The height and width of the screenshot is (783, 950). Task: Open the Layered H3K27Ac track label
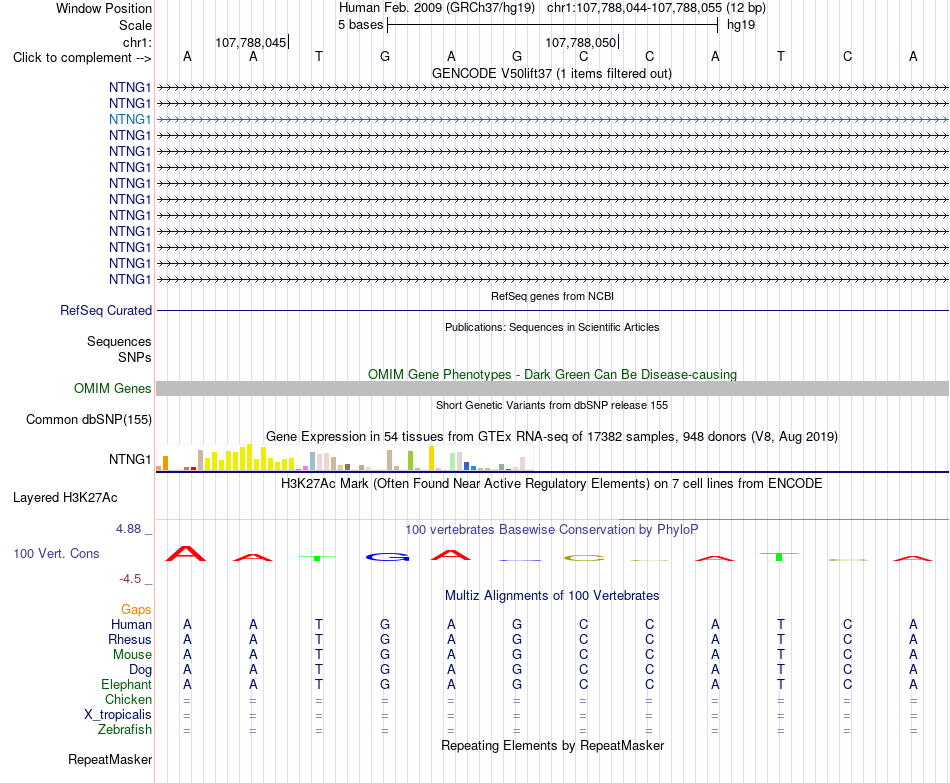click(65, 498)
